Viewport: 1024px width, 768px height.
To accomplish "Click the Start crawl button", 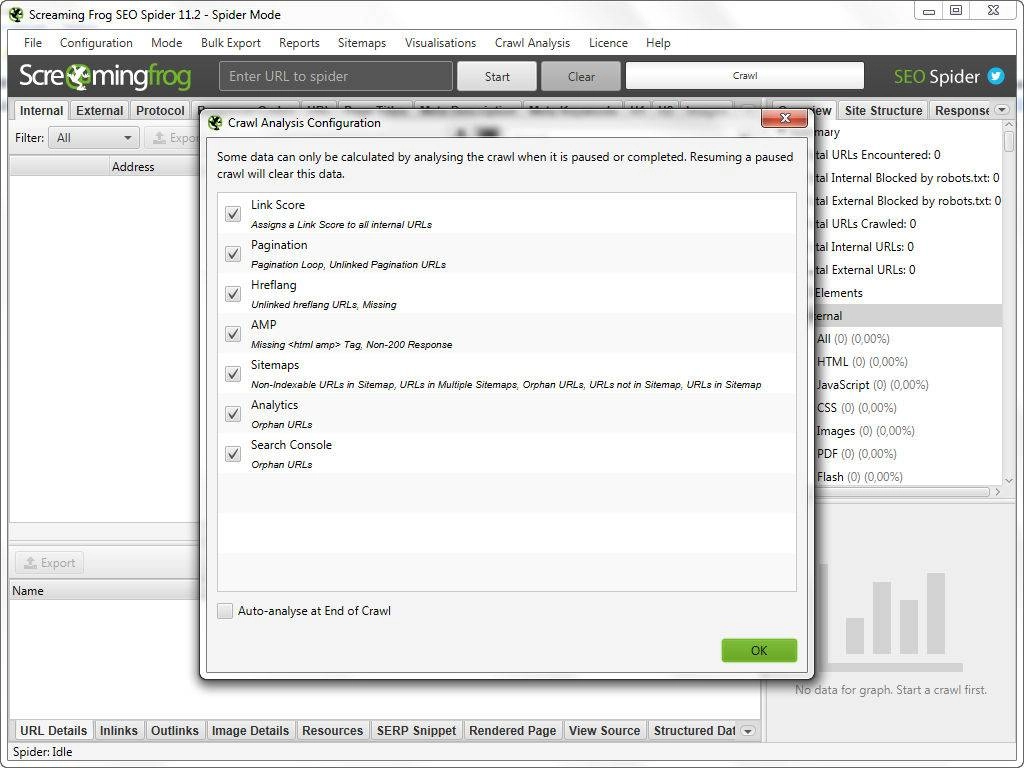I will click(x=497, y=76).
